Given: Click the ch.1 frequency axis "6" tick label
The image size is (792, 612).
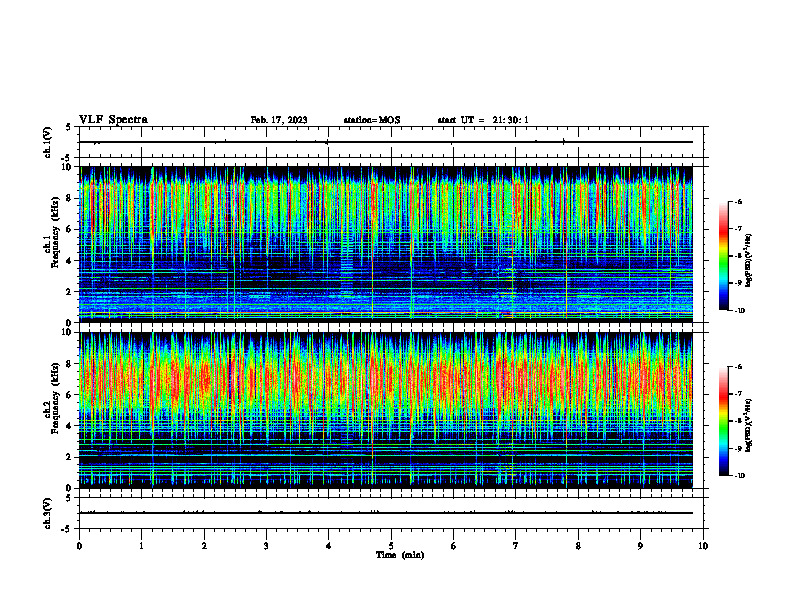Looking at the screenshot, I should coord(70,229).
